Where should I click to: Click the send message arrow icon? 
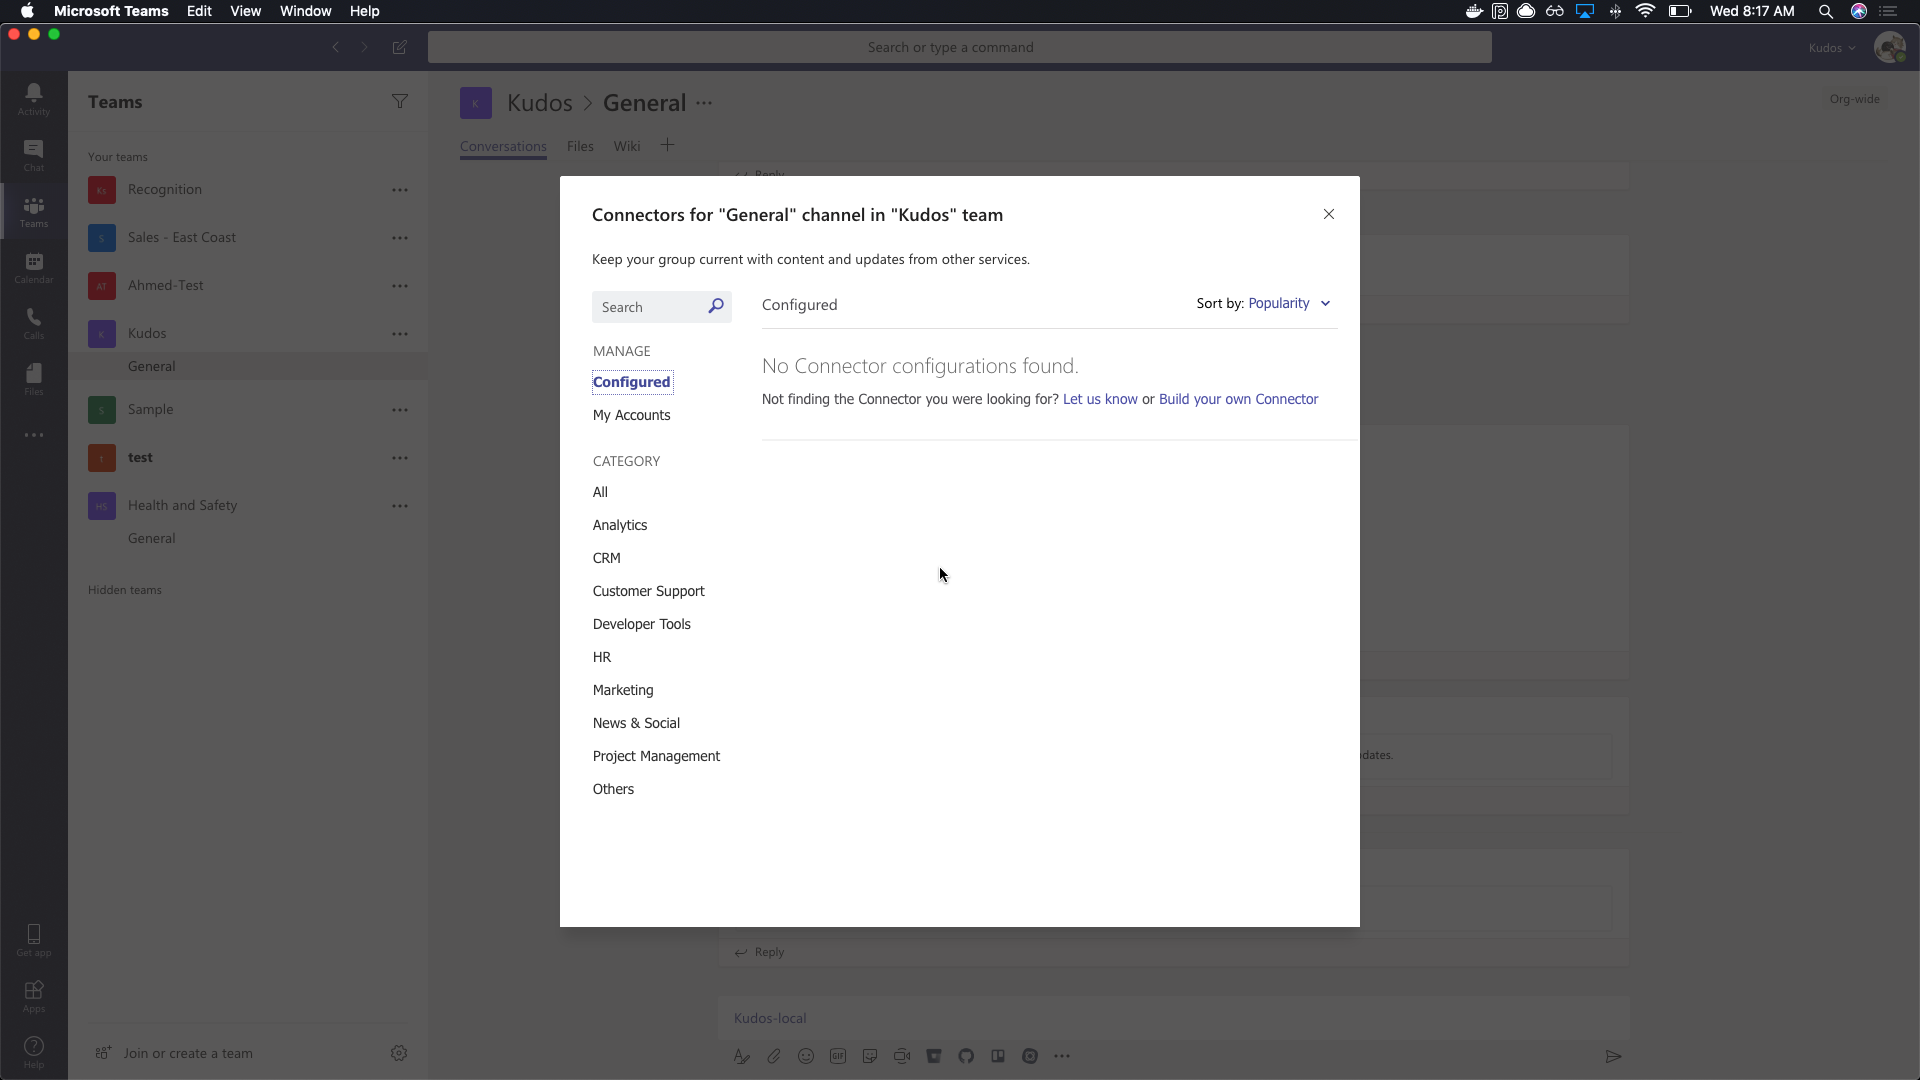1613,1056
